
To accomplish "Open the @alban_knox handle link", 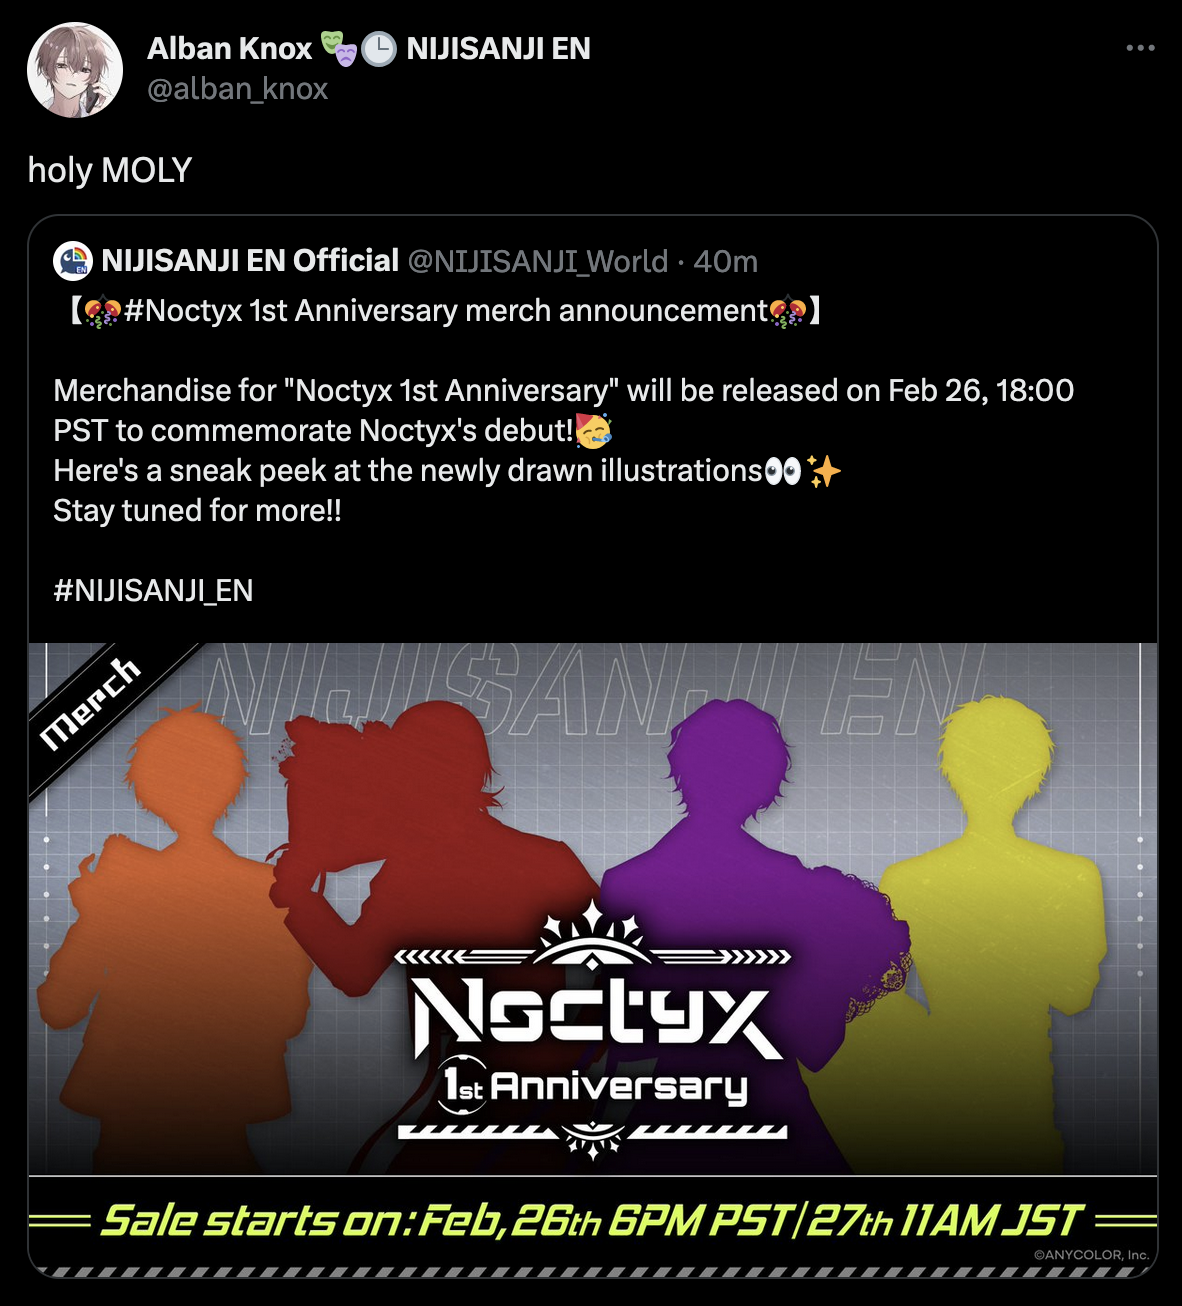I will 237,89.
